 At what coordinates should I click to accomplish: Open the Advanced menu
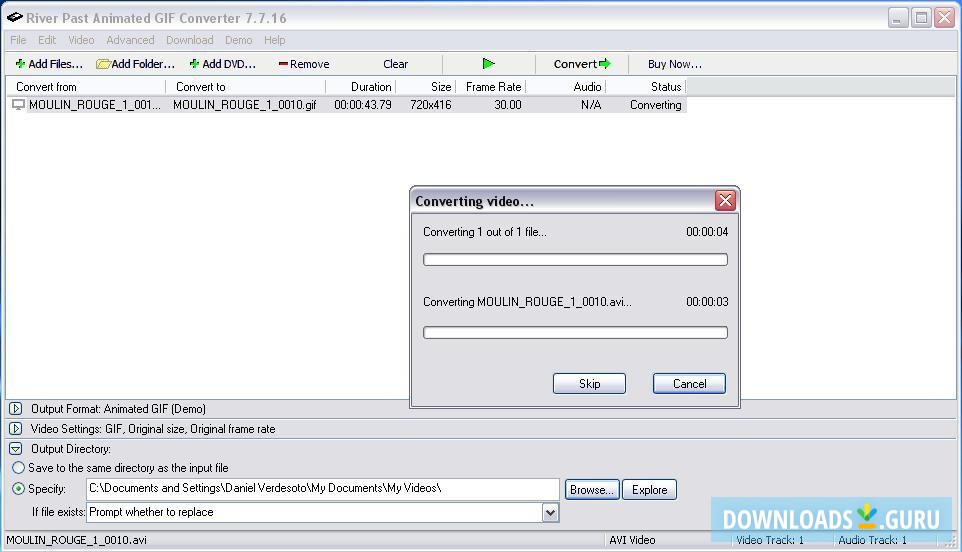(130, 40)
